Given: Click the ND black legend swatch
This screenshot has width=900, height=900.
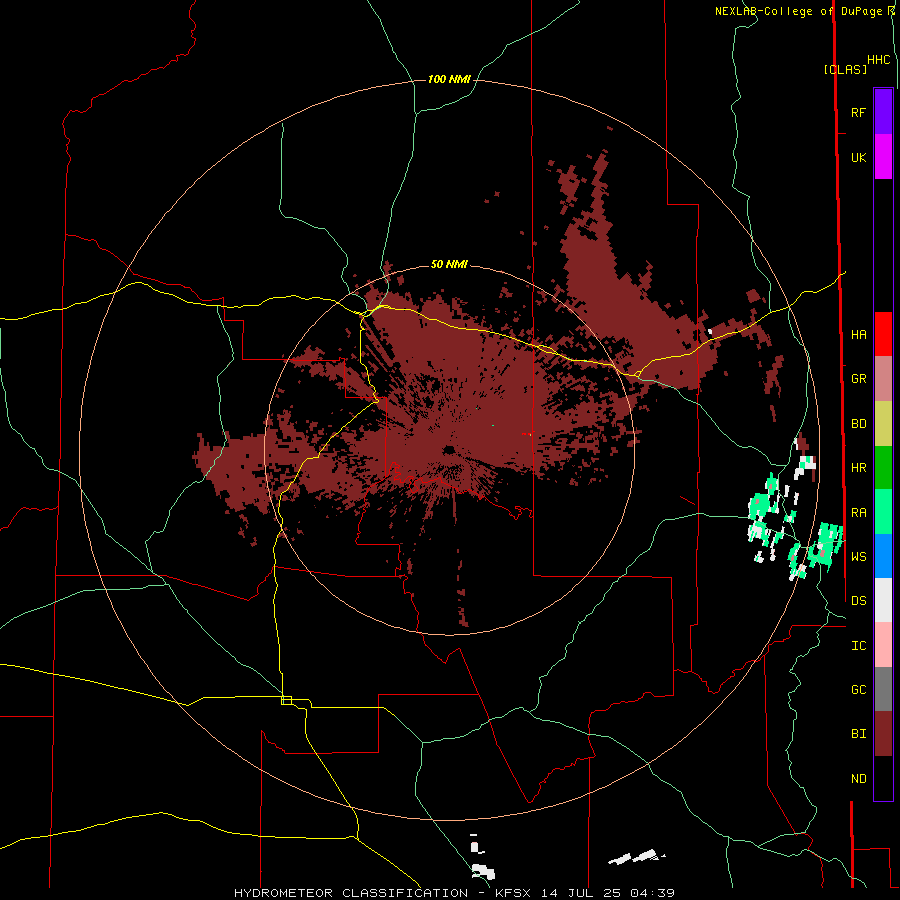Looking at the screenshot, I should click(x=883, y=778).
